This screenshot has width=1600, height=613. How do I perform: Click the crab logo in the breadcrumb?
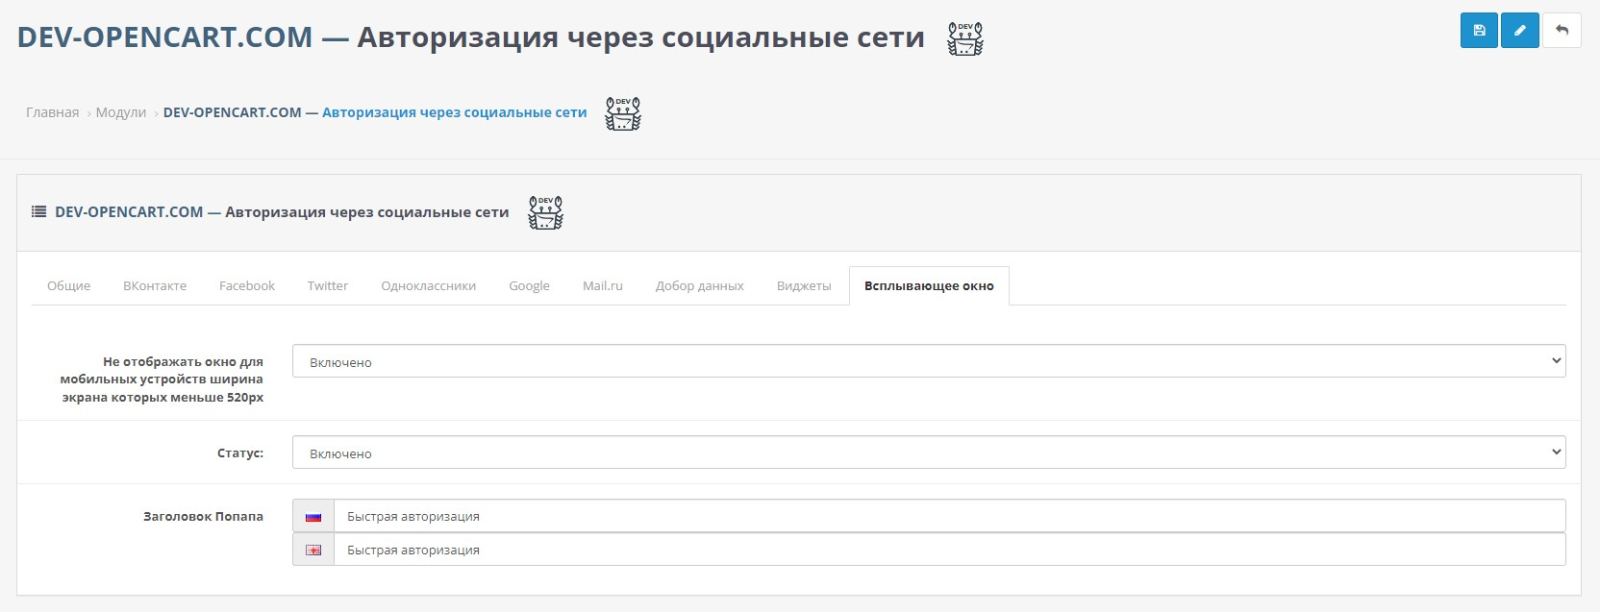pyautogui.click(x=623, y=113)
